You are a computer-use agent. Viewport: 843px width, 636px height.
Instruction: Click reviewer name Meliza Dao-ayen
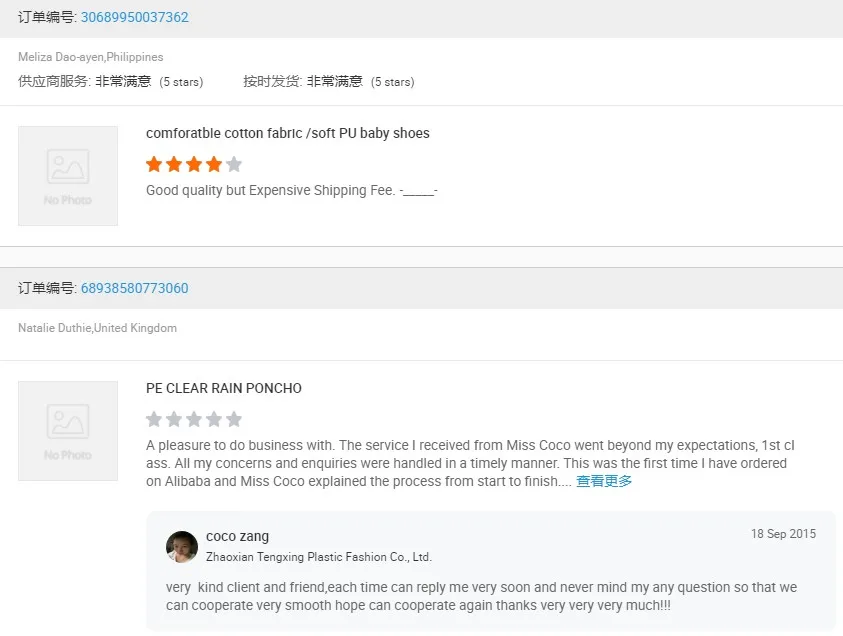click(x=61, y=57)
